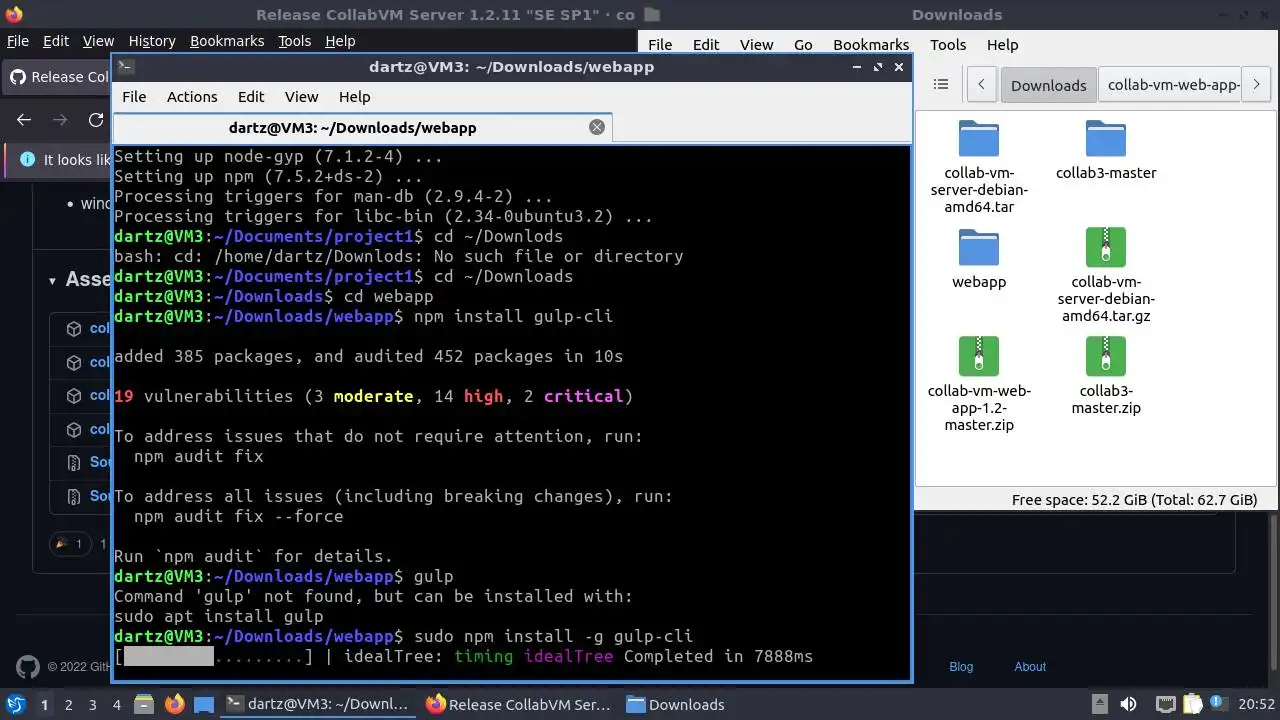The image size is (1280, 720).
Task: Open the removable media tray icon
Action: coord(1099,704)
